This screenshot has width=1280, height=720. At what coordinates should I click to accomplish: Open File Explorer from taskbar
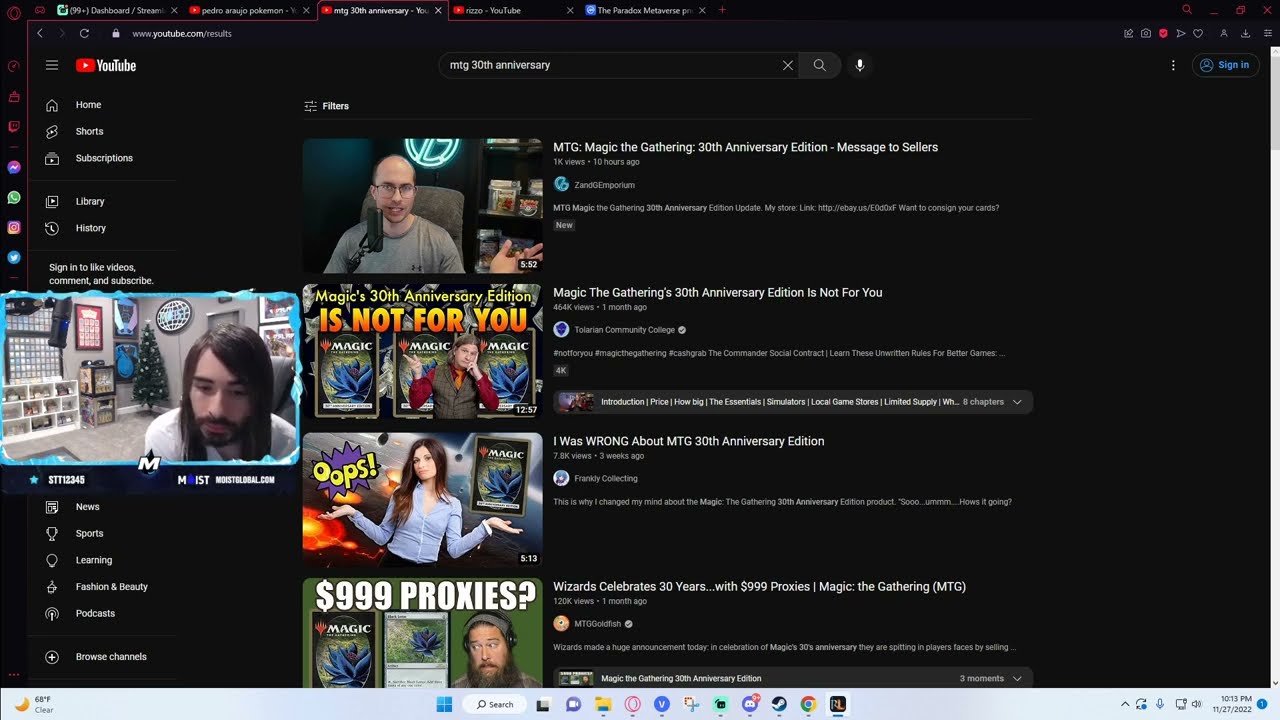click(603, 704)
